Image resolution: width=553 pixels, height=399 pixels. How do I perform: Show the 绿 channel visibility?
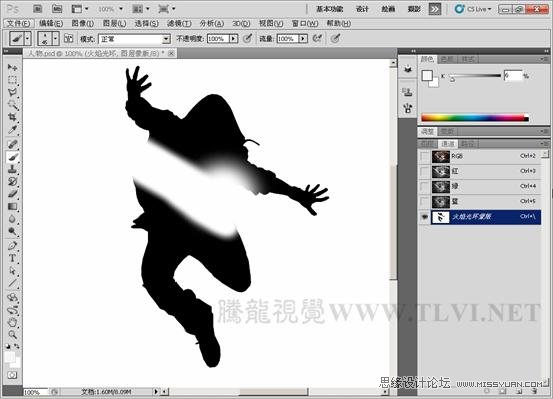(x=425, y=187)
